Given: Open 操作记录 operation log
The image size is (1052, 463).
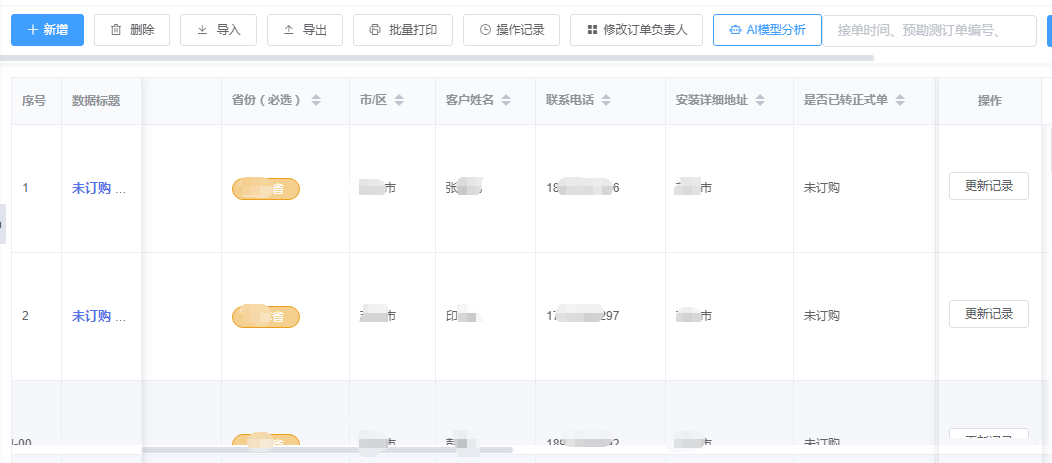Looking at the screenshot, I should [511, 30].
